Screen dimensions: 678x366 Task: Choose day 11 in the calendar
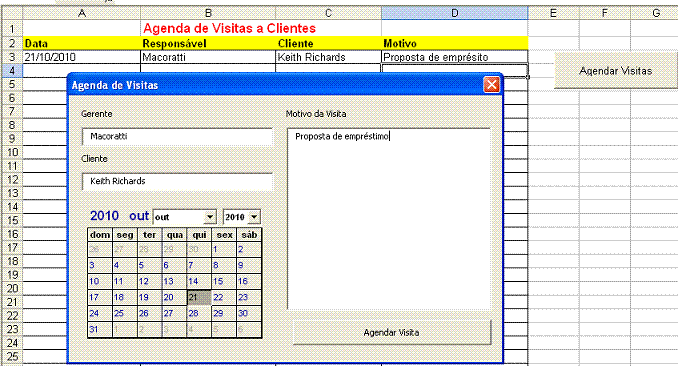click(125, 282)
